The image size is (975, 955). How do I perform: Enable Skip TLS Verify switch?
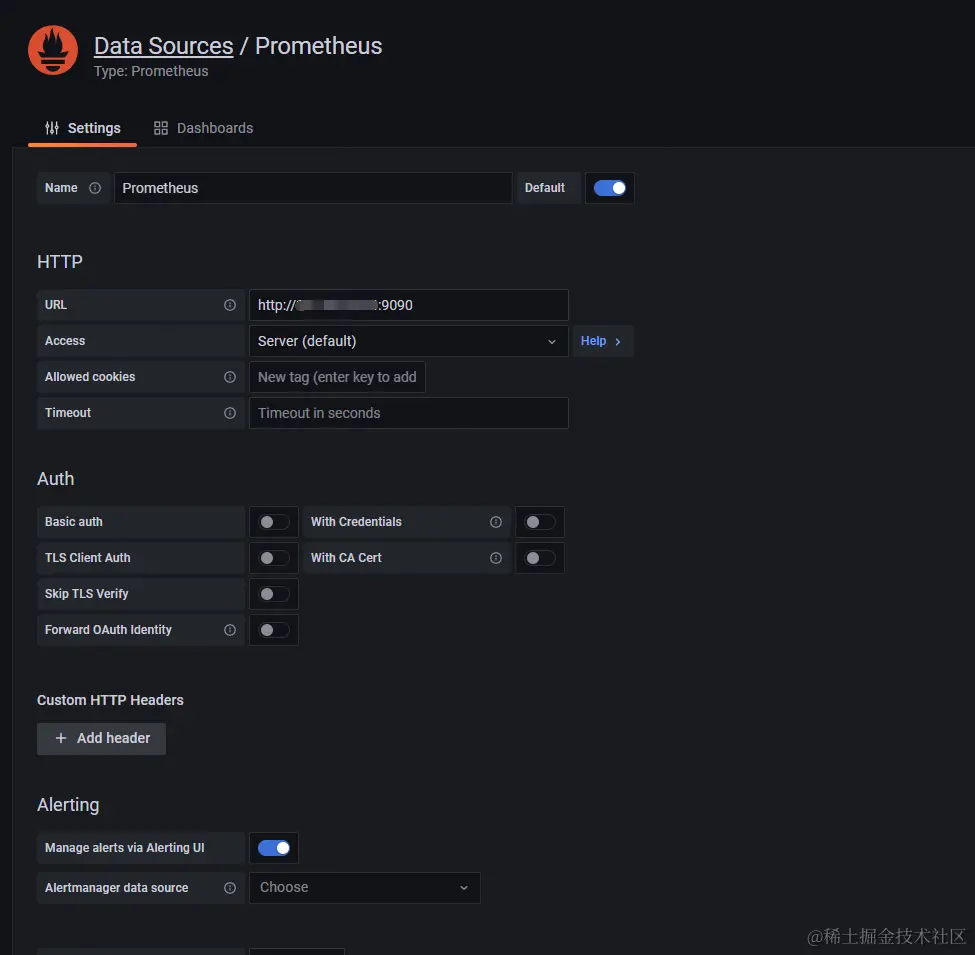[x=274, y=594]
